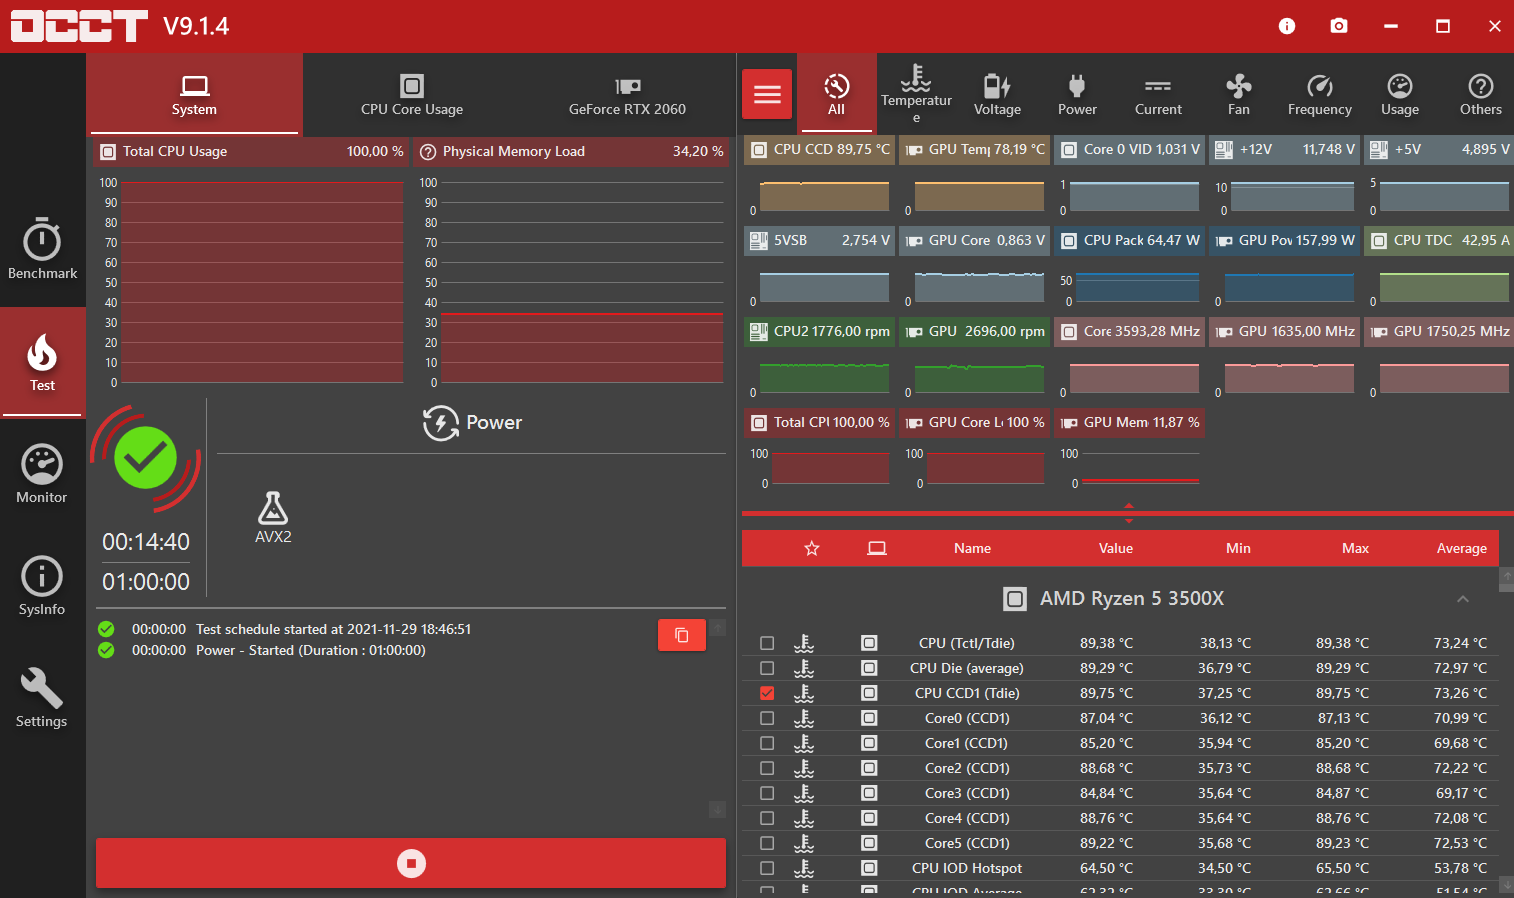Select the Others sensor filter
This screenshot has height=898, width=1514.
[1481, 95]
